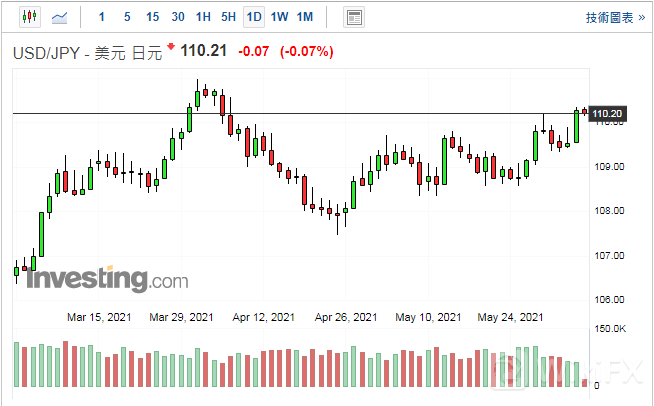The height and width of the screenshot is (406, 654).
Task: Click the Mar 29, 2021 date marker
Action: coord(181,317)
